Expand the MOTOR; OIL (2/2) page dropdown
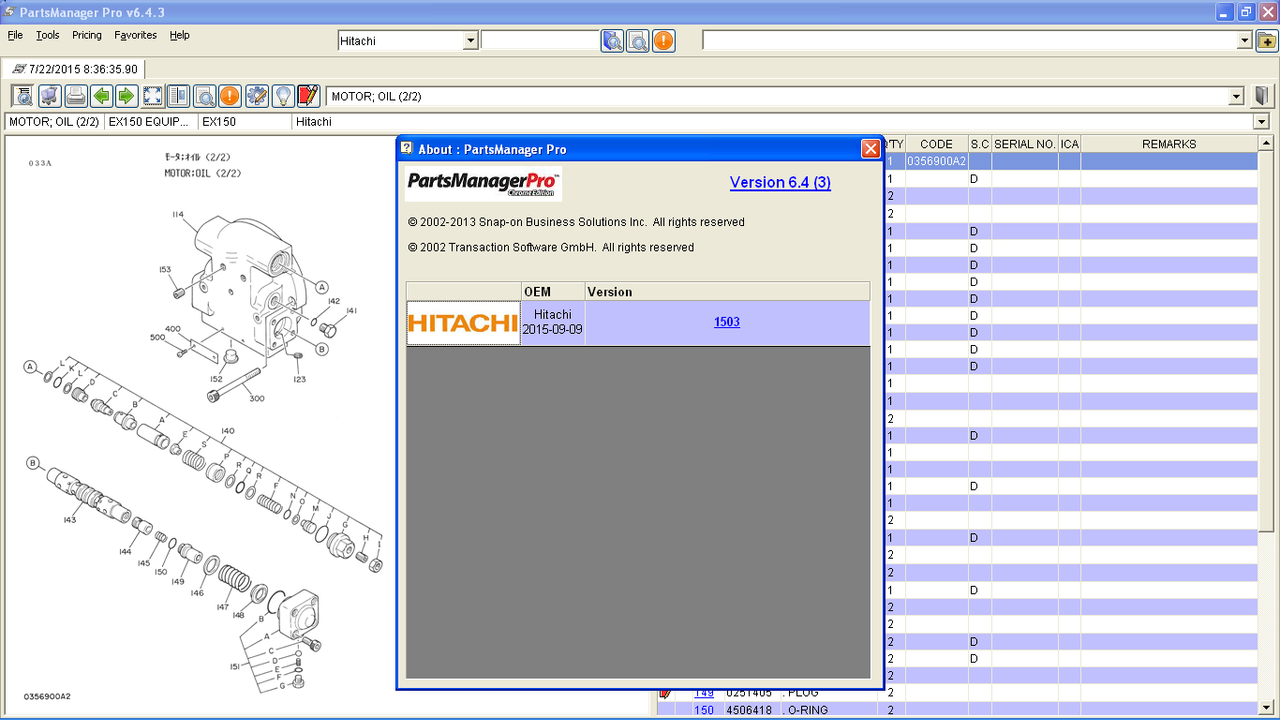This screenshot has width=1280, height=720. click(x=1237, y=96)
